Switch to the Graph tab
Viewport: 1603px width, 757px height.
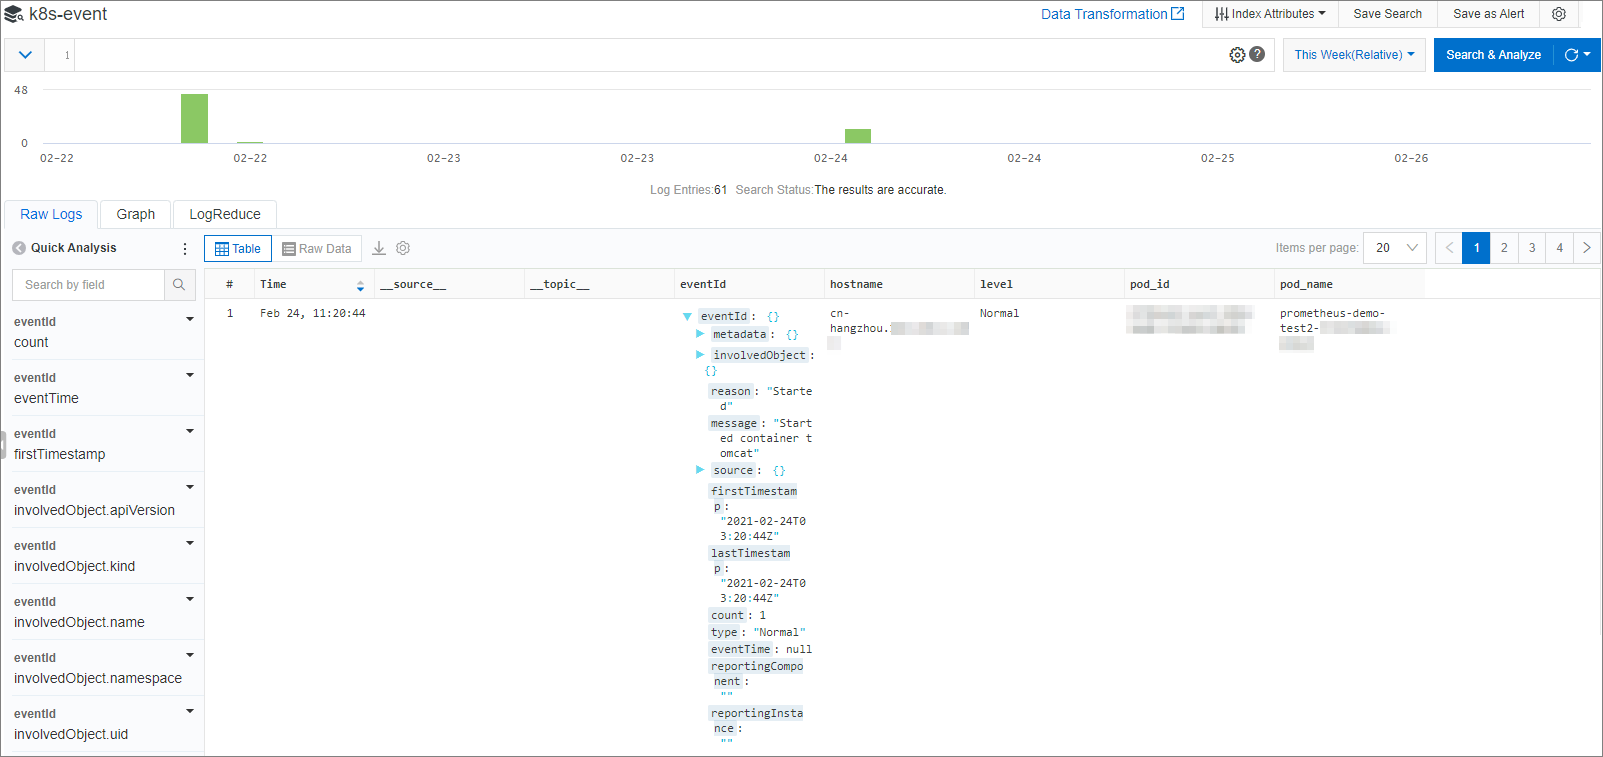[136, 214]
